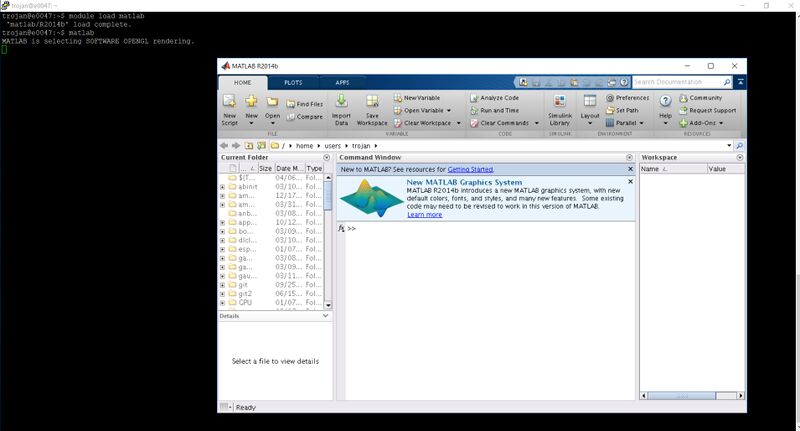The height and width of the screenshot is (431, 800).
Task: Go up one folder level
Action: point(248,146)
